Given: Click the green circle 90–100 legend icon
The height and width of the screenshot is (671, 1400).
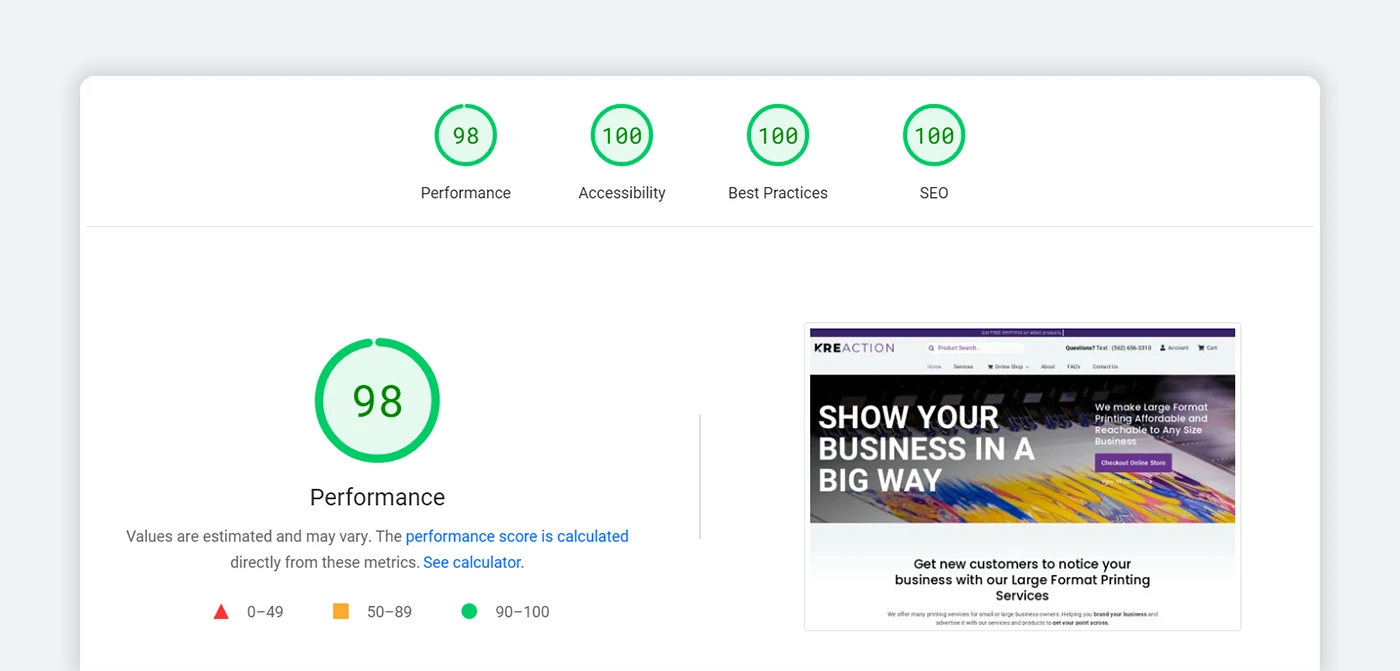Looking at the screenshot, I should tap(469, 611).
